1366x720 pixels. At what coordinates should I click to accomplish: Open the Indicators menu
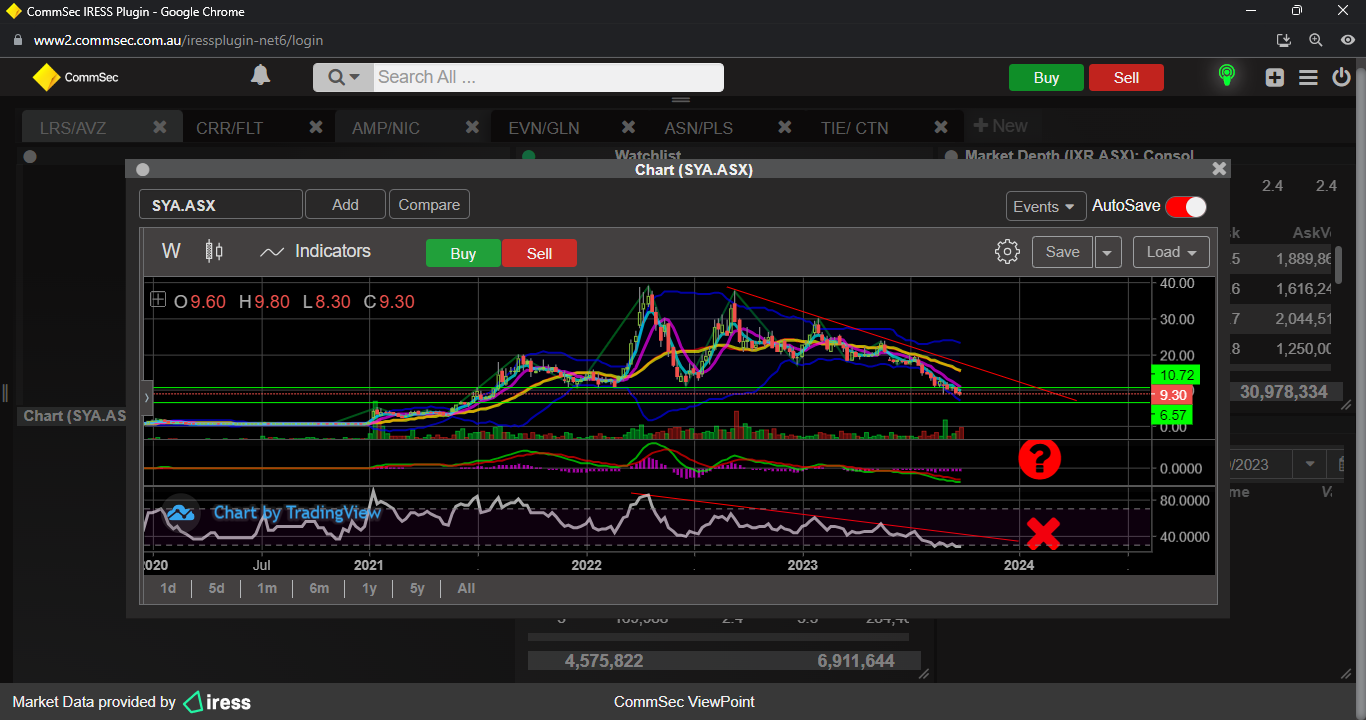click(x=315, y=251)
